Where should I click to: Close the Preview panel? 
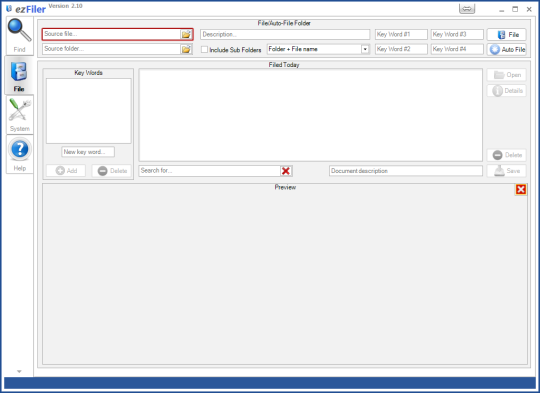pos(521,189)
